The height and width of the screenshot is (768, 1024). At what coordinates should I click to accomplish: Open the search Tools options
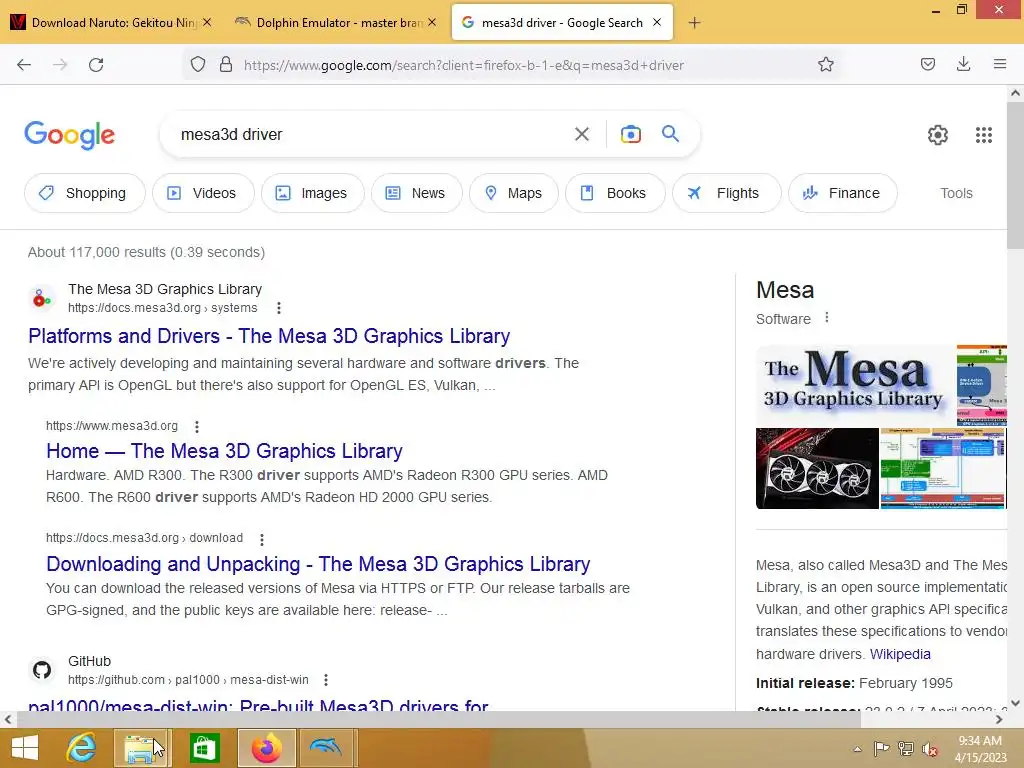pos(956,193)
